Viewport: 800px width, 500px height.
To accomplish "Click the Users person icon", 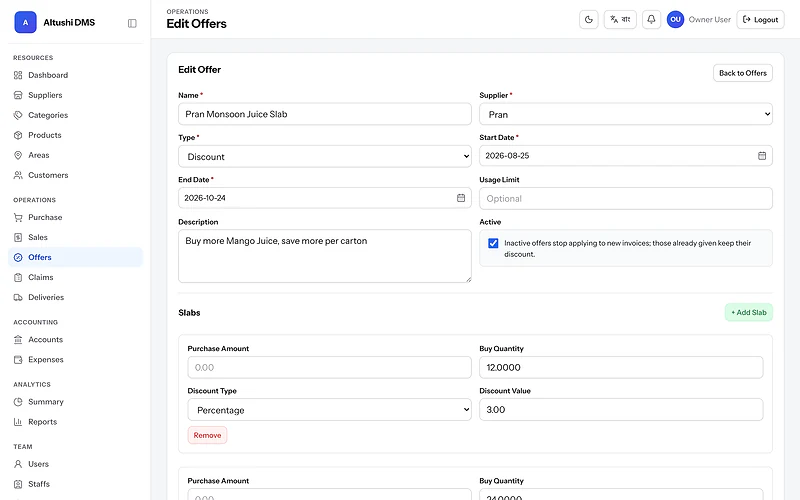I will [18, 464].
